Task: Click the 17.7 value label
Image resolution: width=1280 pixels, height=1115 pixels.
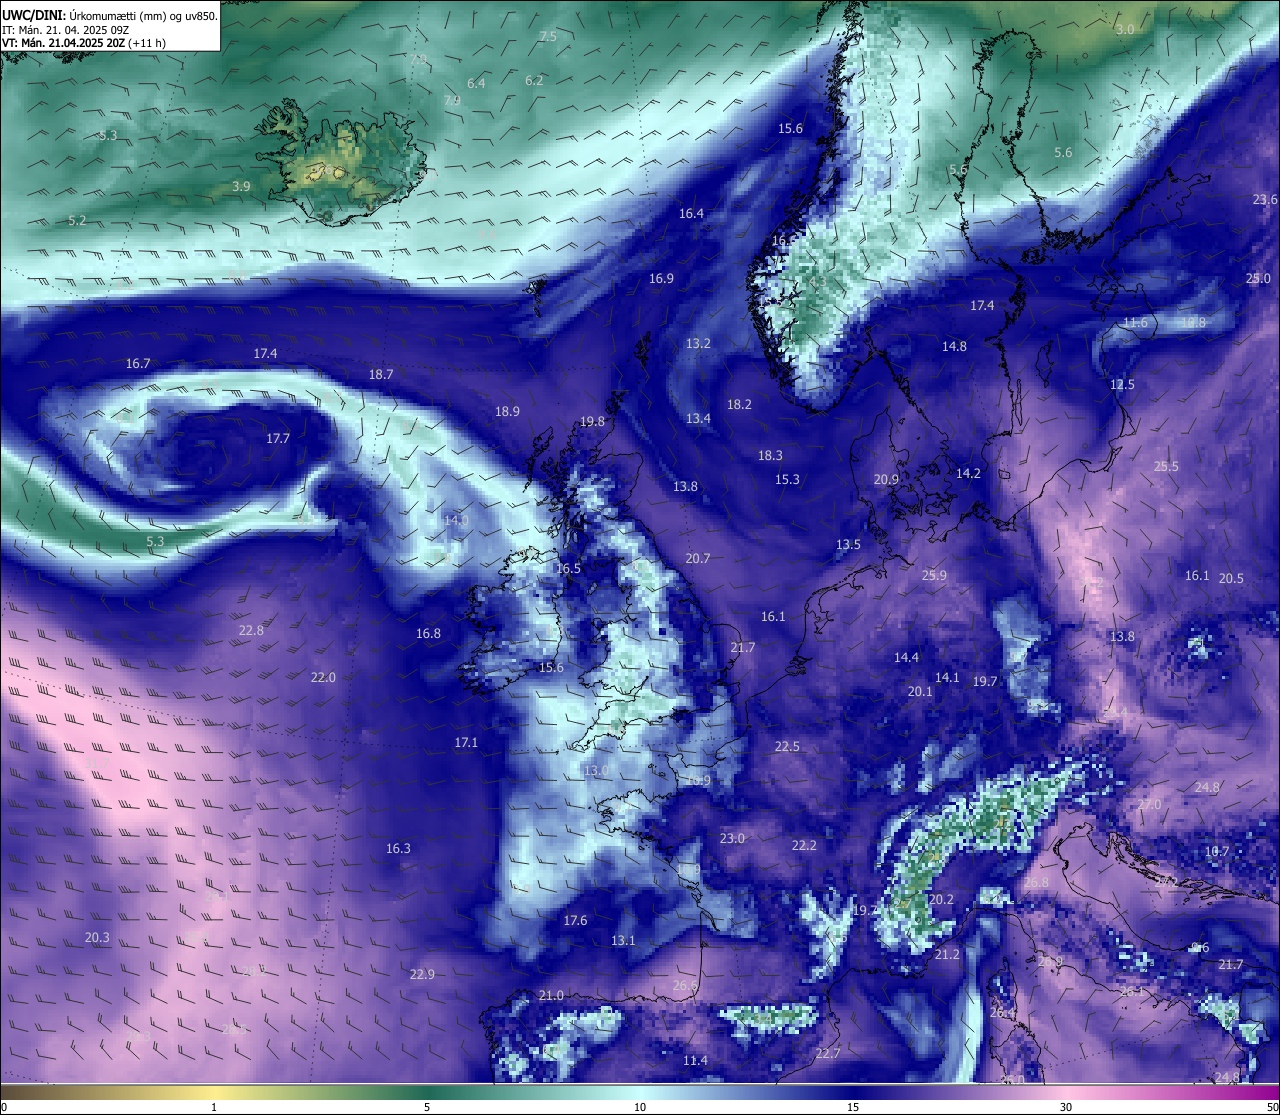Action: click(x=278, y=438)
